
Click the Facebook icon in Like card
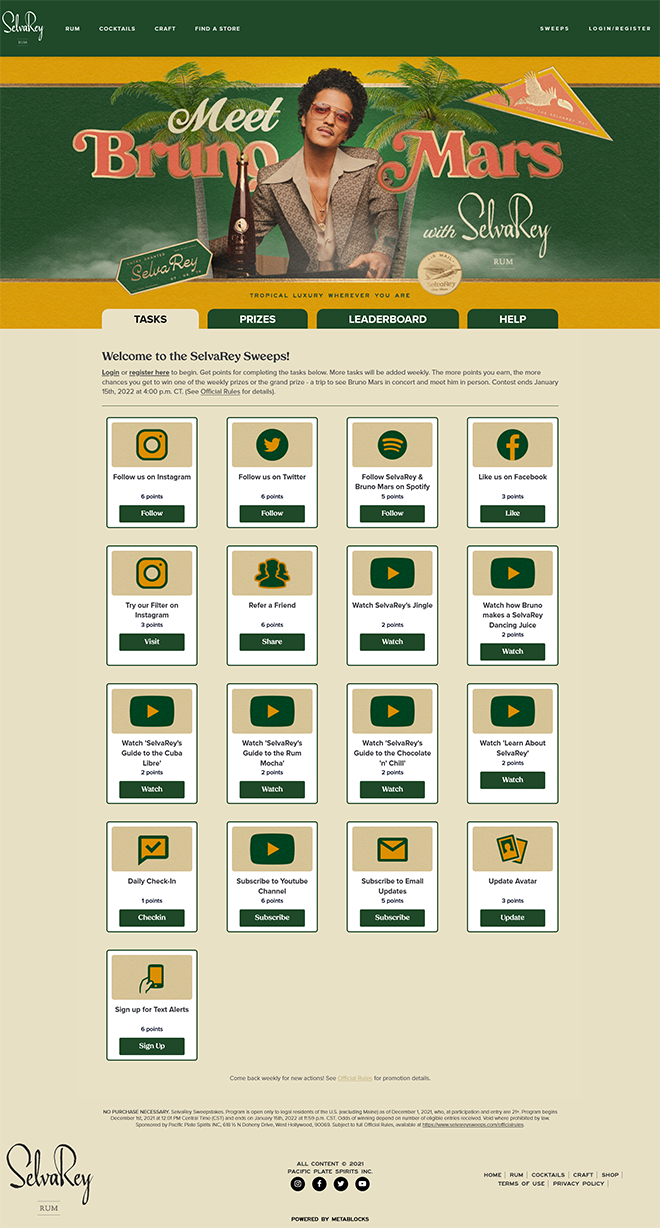[512, 445]
